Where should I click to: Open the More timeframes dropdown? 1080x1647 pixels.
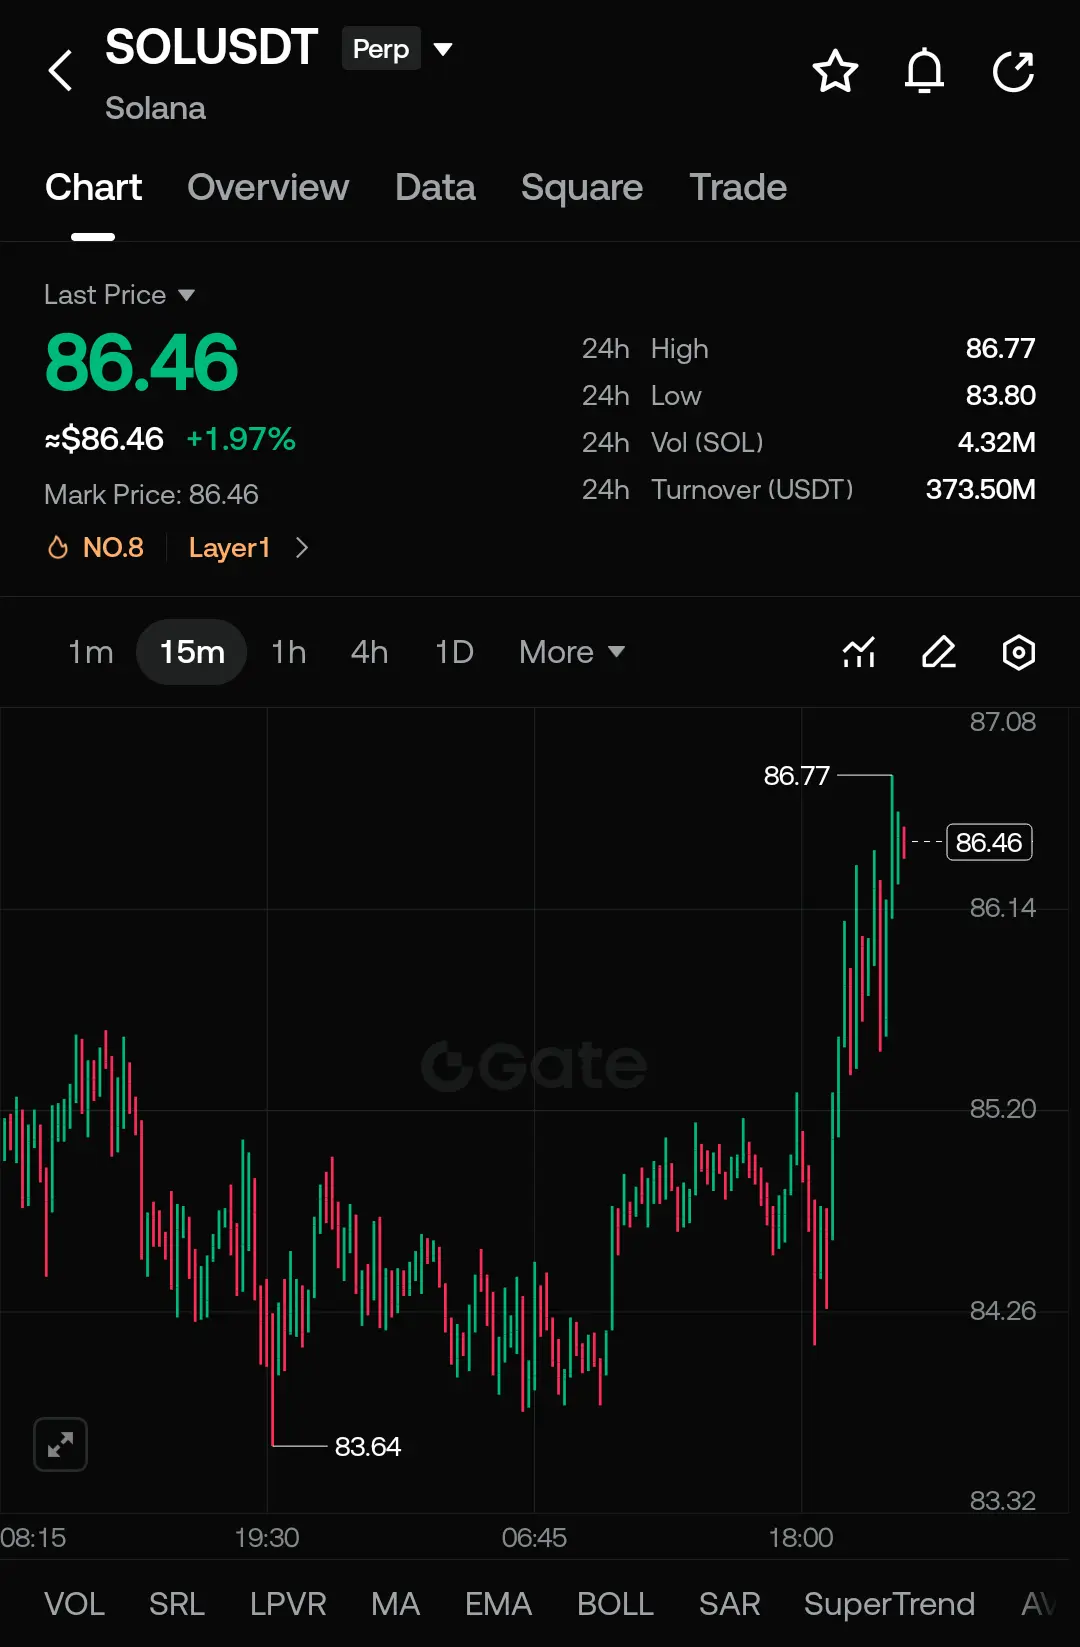click(x=572, y=652)
